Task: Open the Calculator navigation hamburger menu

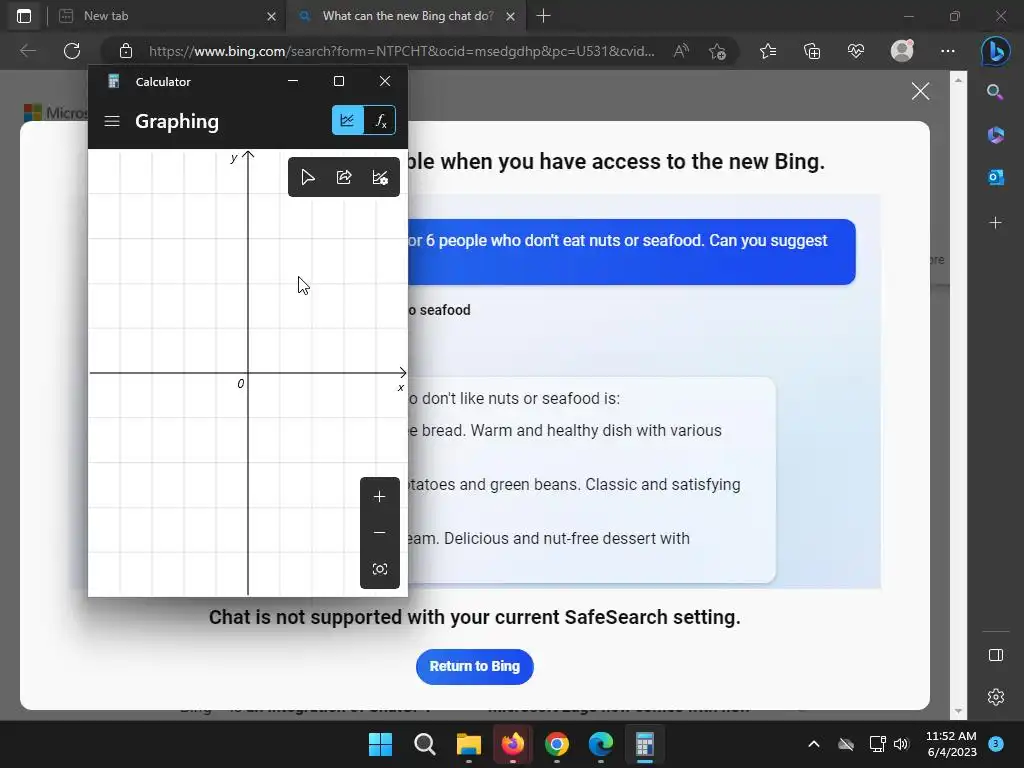Action: (x=112, y=121)
